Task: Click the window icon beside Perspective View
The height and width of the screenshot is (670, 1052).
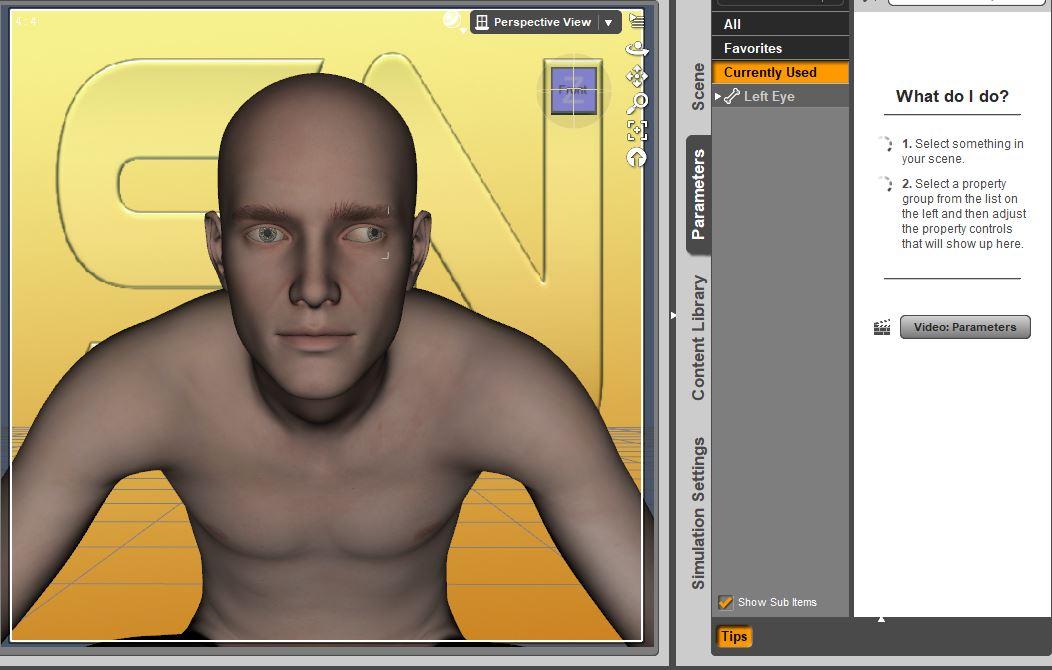Action: click(482, 22)
